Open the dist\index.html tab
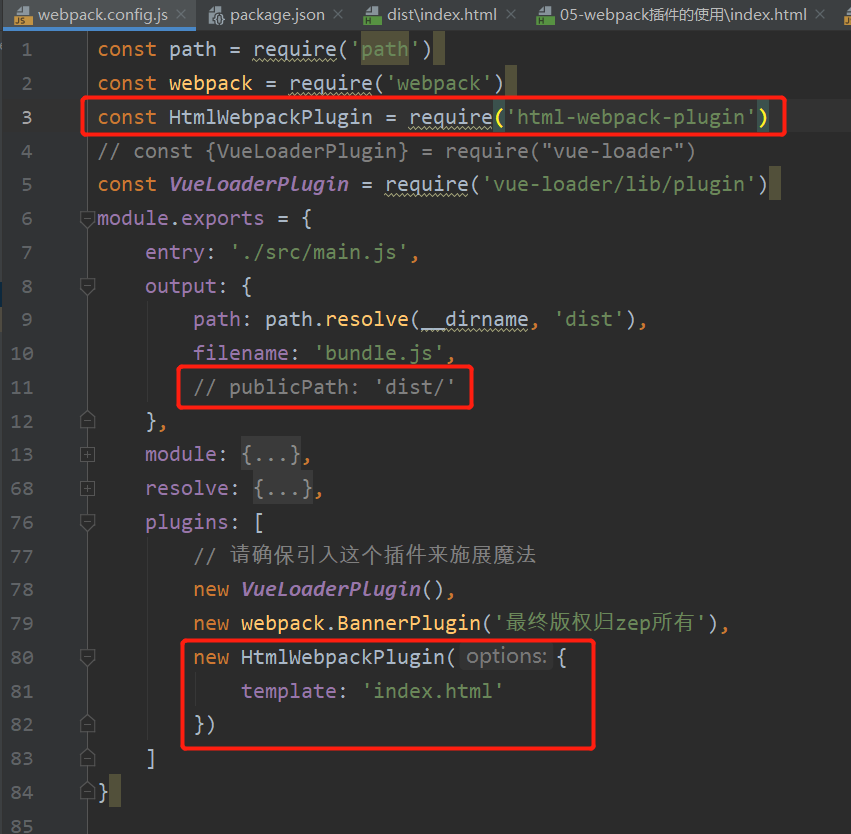This screenshot has height=834, width=851. tap(442, 15)
